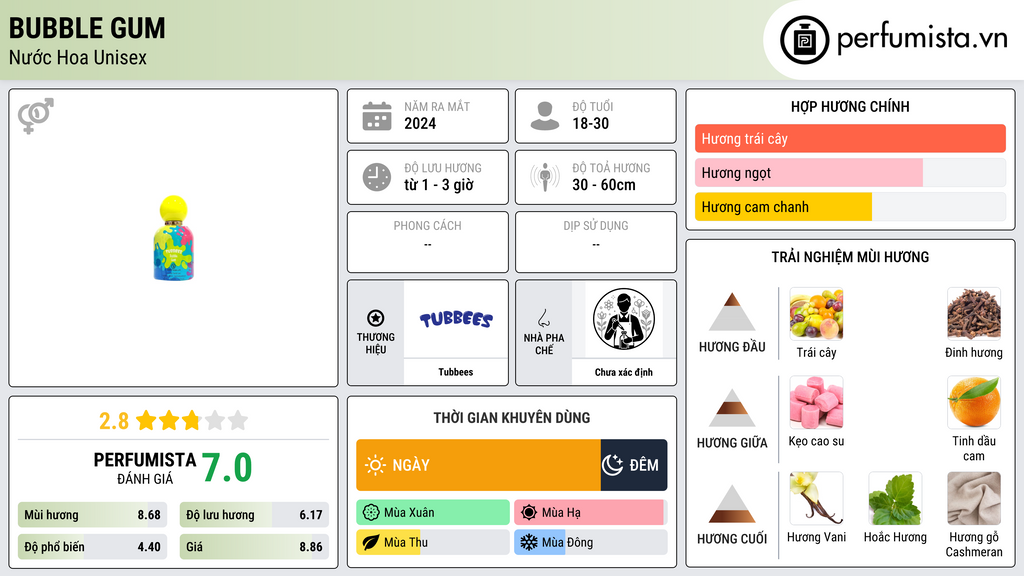Click the Hương ngọt accord bar
The width and height of the screenshot is (1024, 576).
(x=850, y=173)
